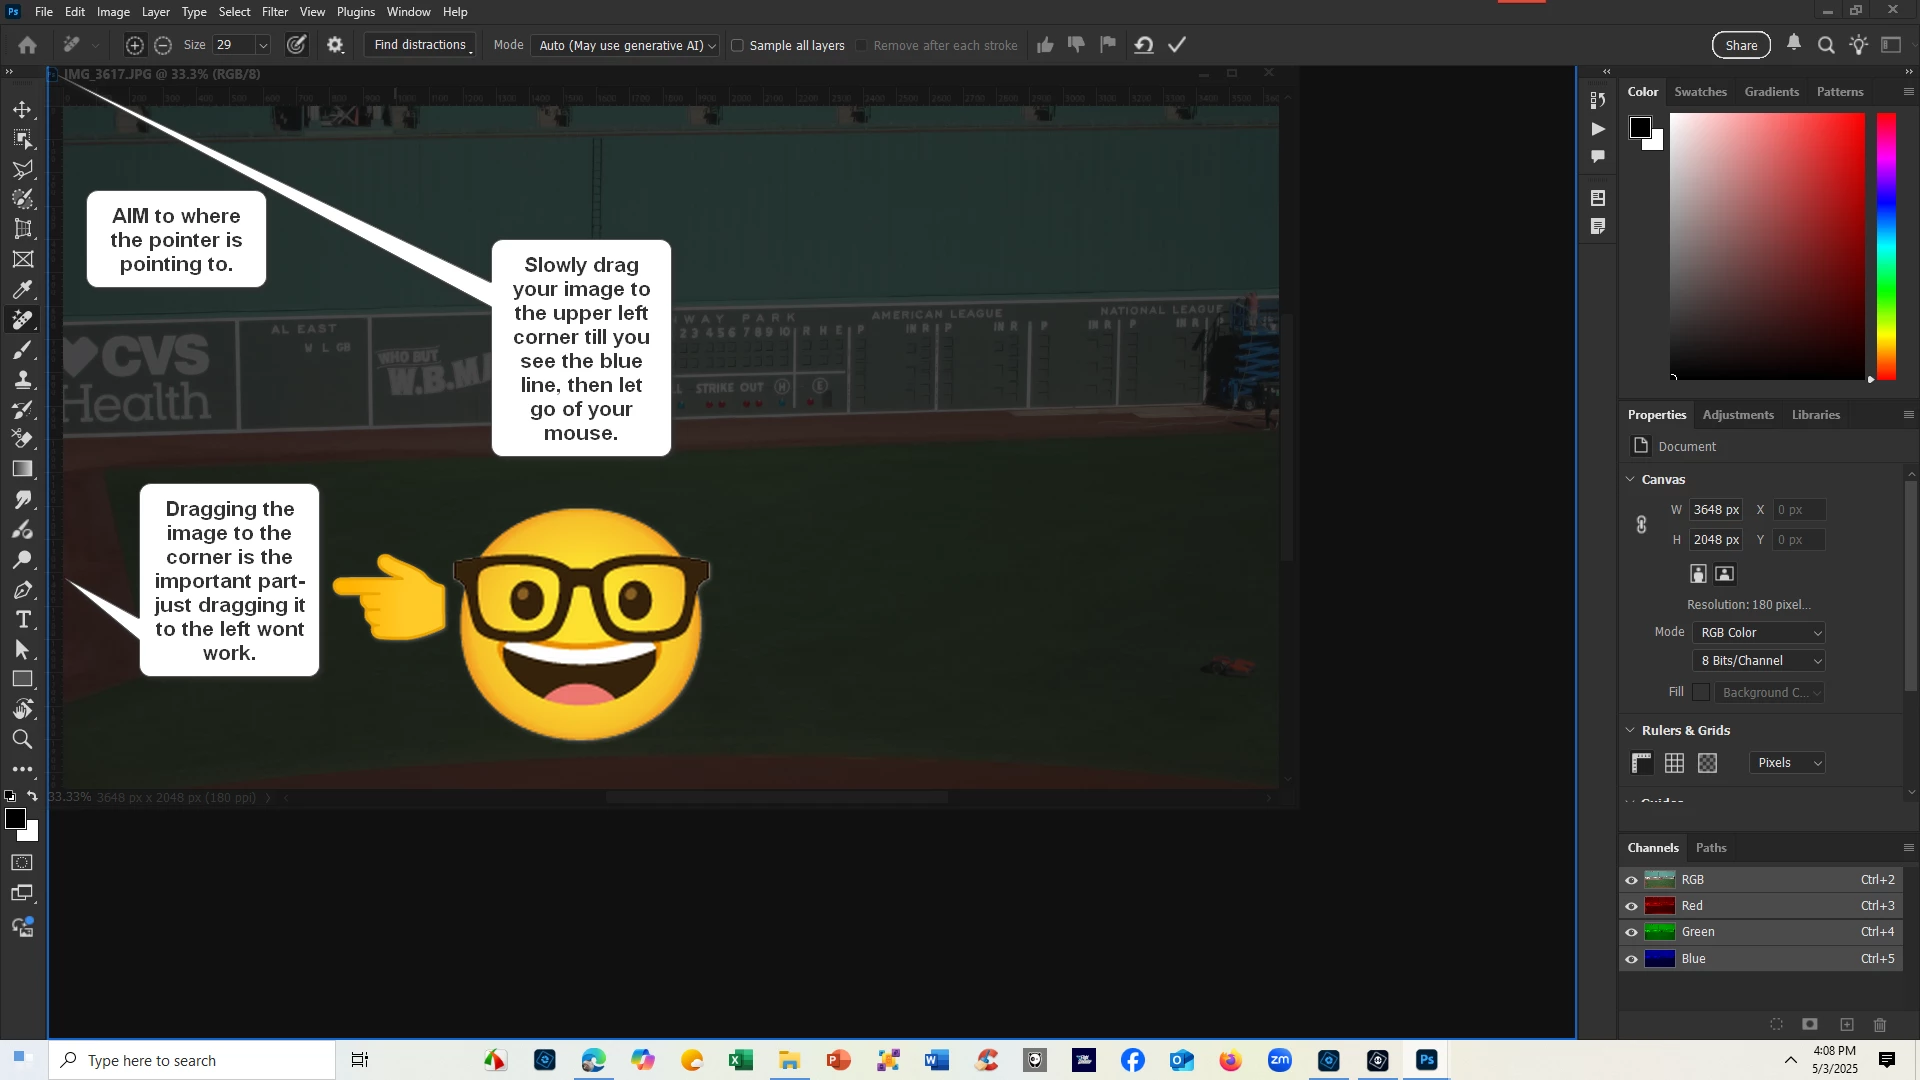
Task: Select the Move tool
Action: (23, 109)
